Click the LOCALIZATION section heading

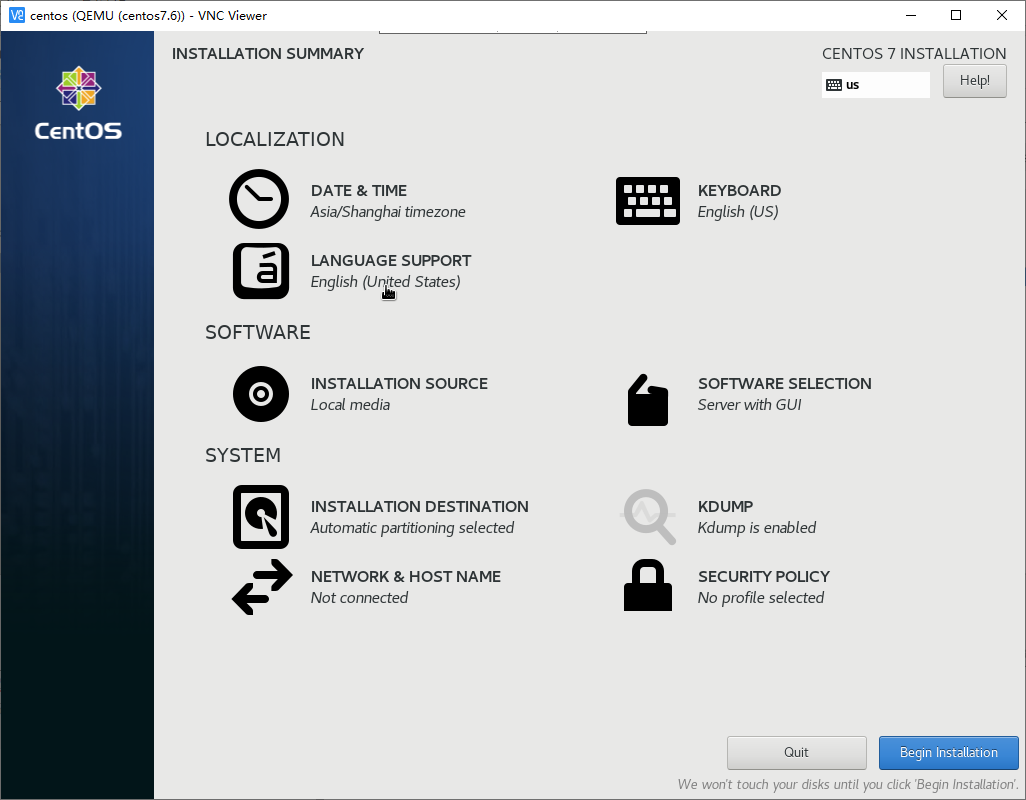click(275, 139)
